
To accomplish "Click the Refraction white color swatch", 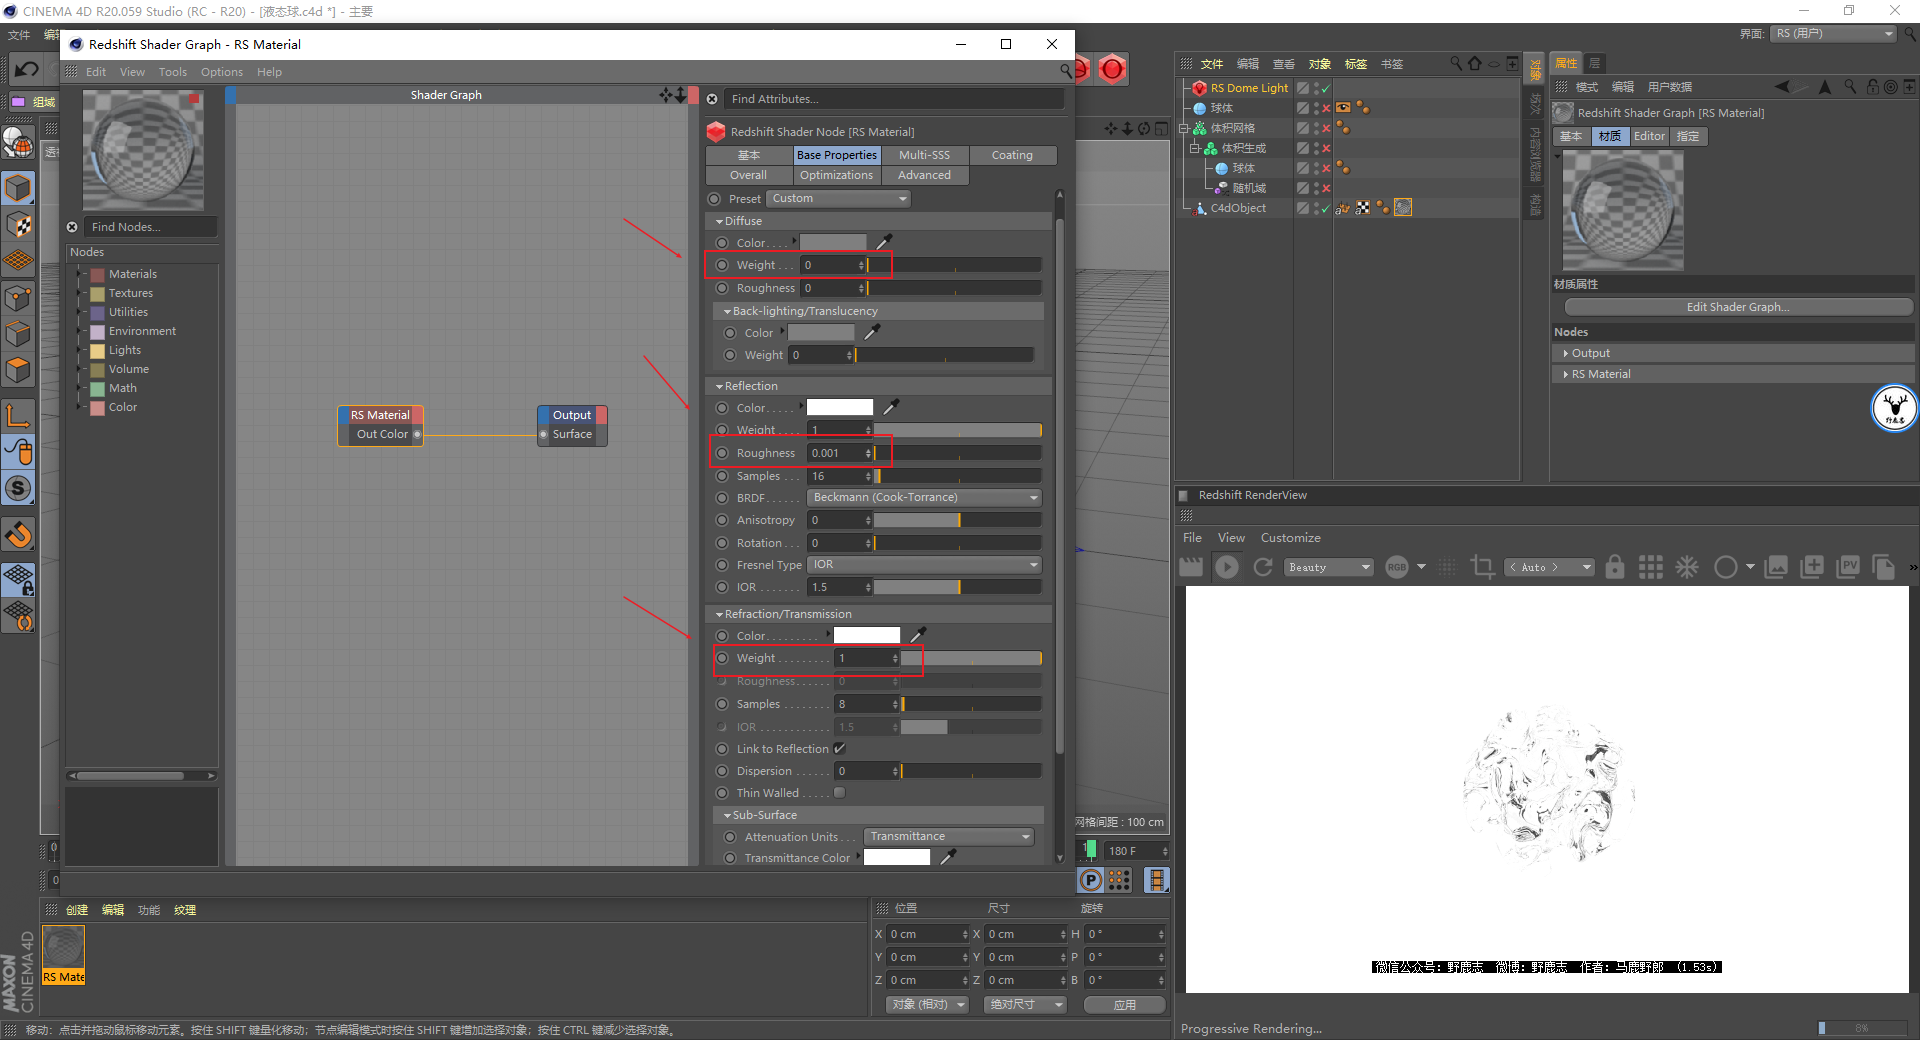I will pyautogui.click(x=867, y=635).
